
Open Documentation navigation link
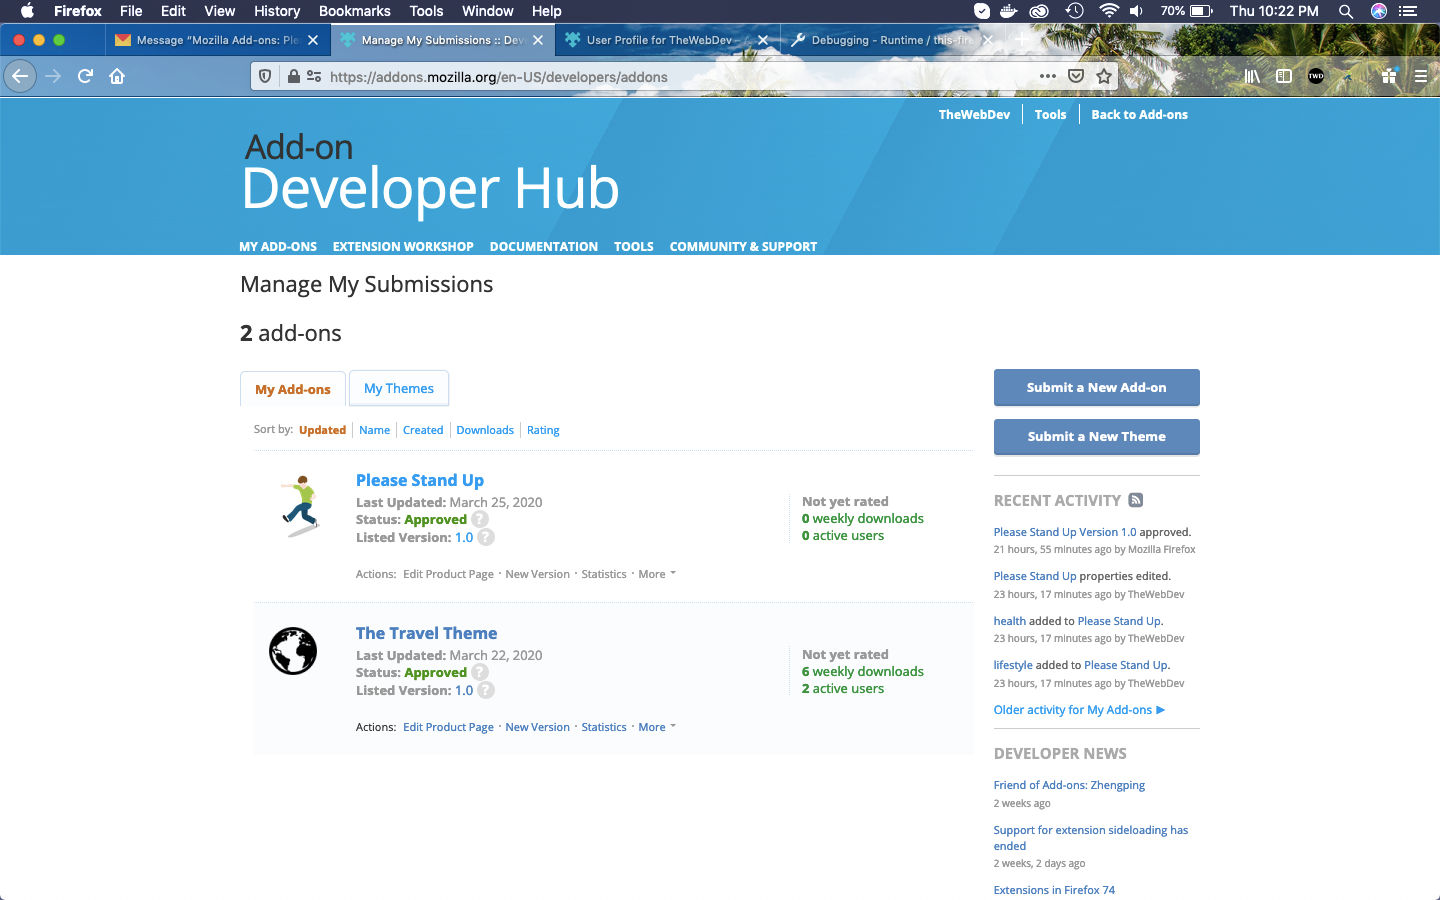544,246
